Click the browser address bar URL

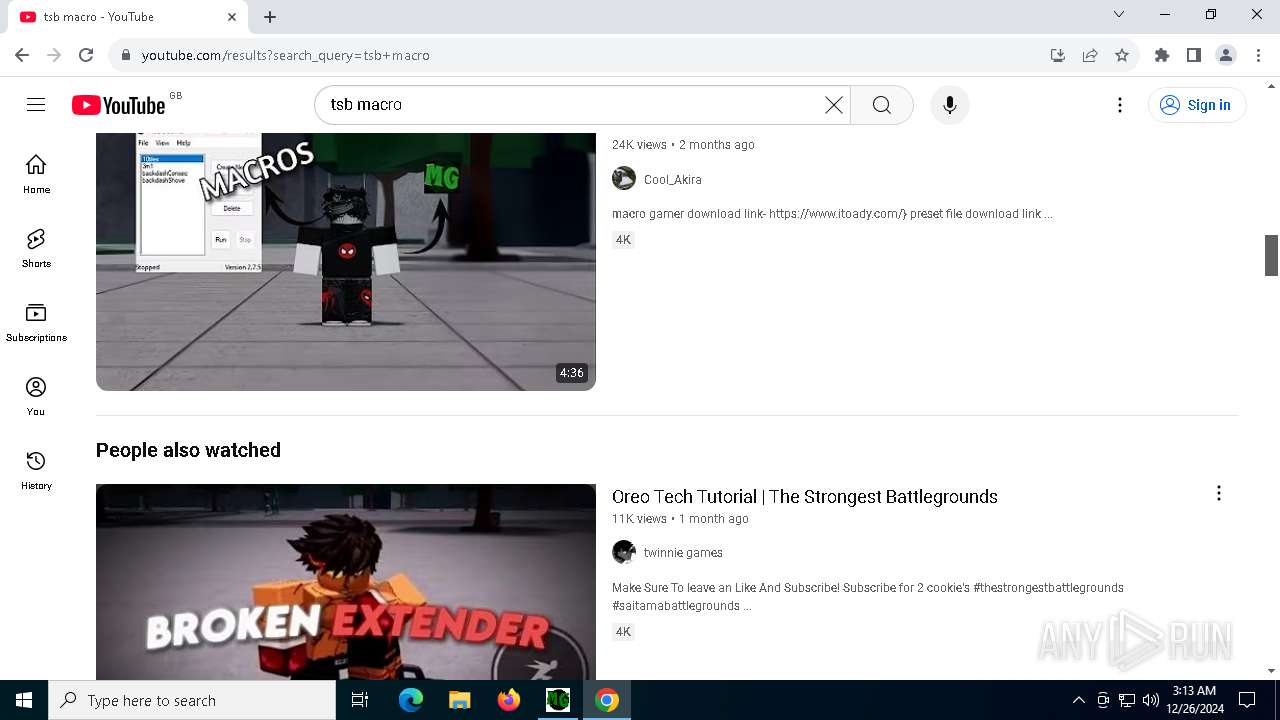click(x=286, y=55)
